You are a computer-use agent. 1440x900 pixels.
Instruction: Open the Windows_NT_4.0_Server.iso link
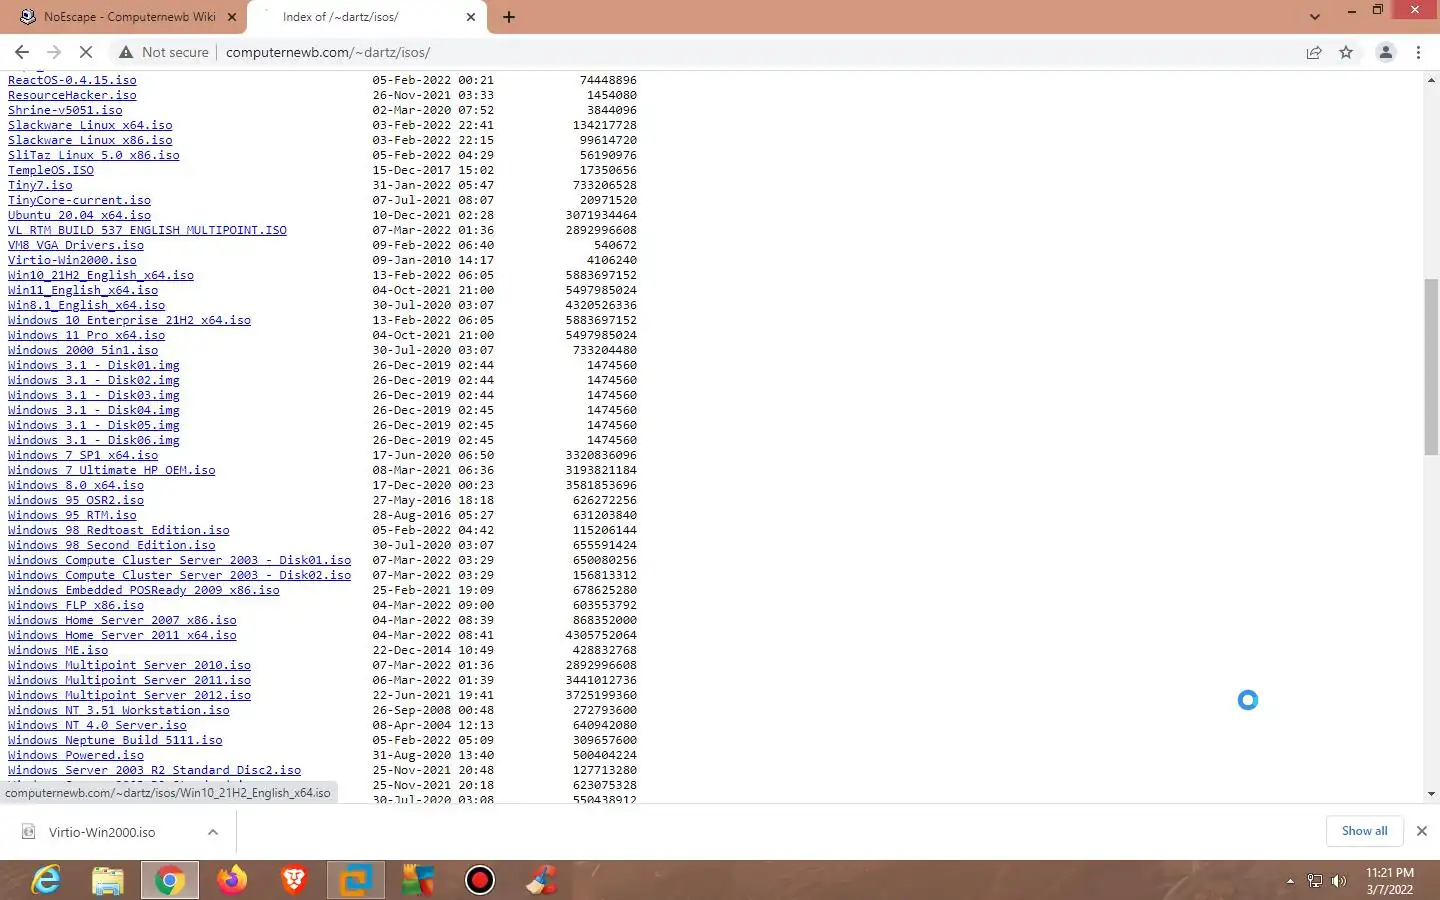point(97,725)
